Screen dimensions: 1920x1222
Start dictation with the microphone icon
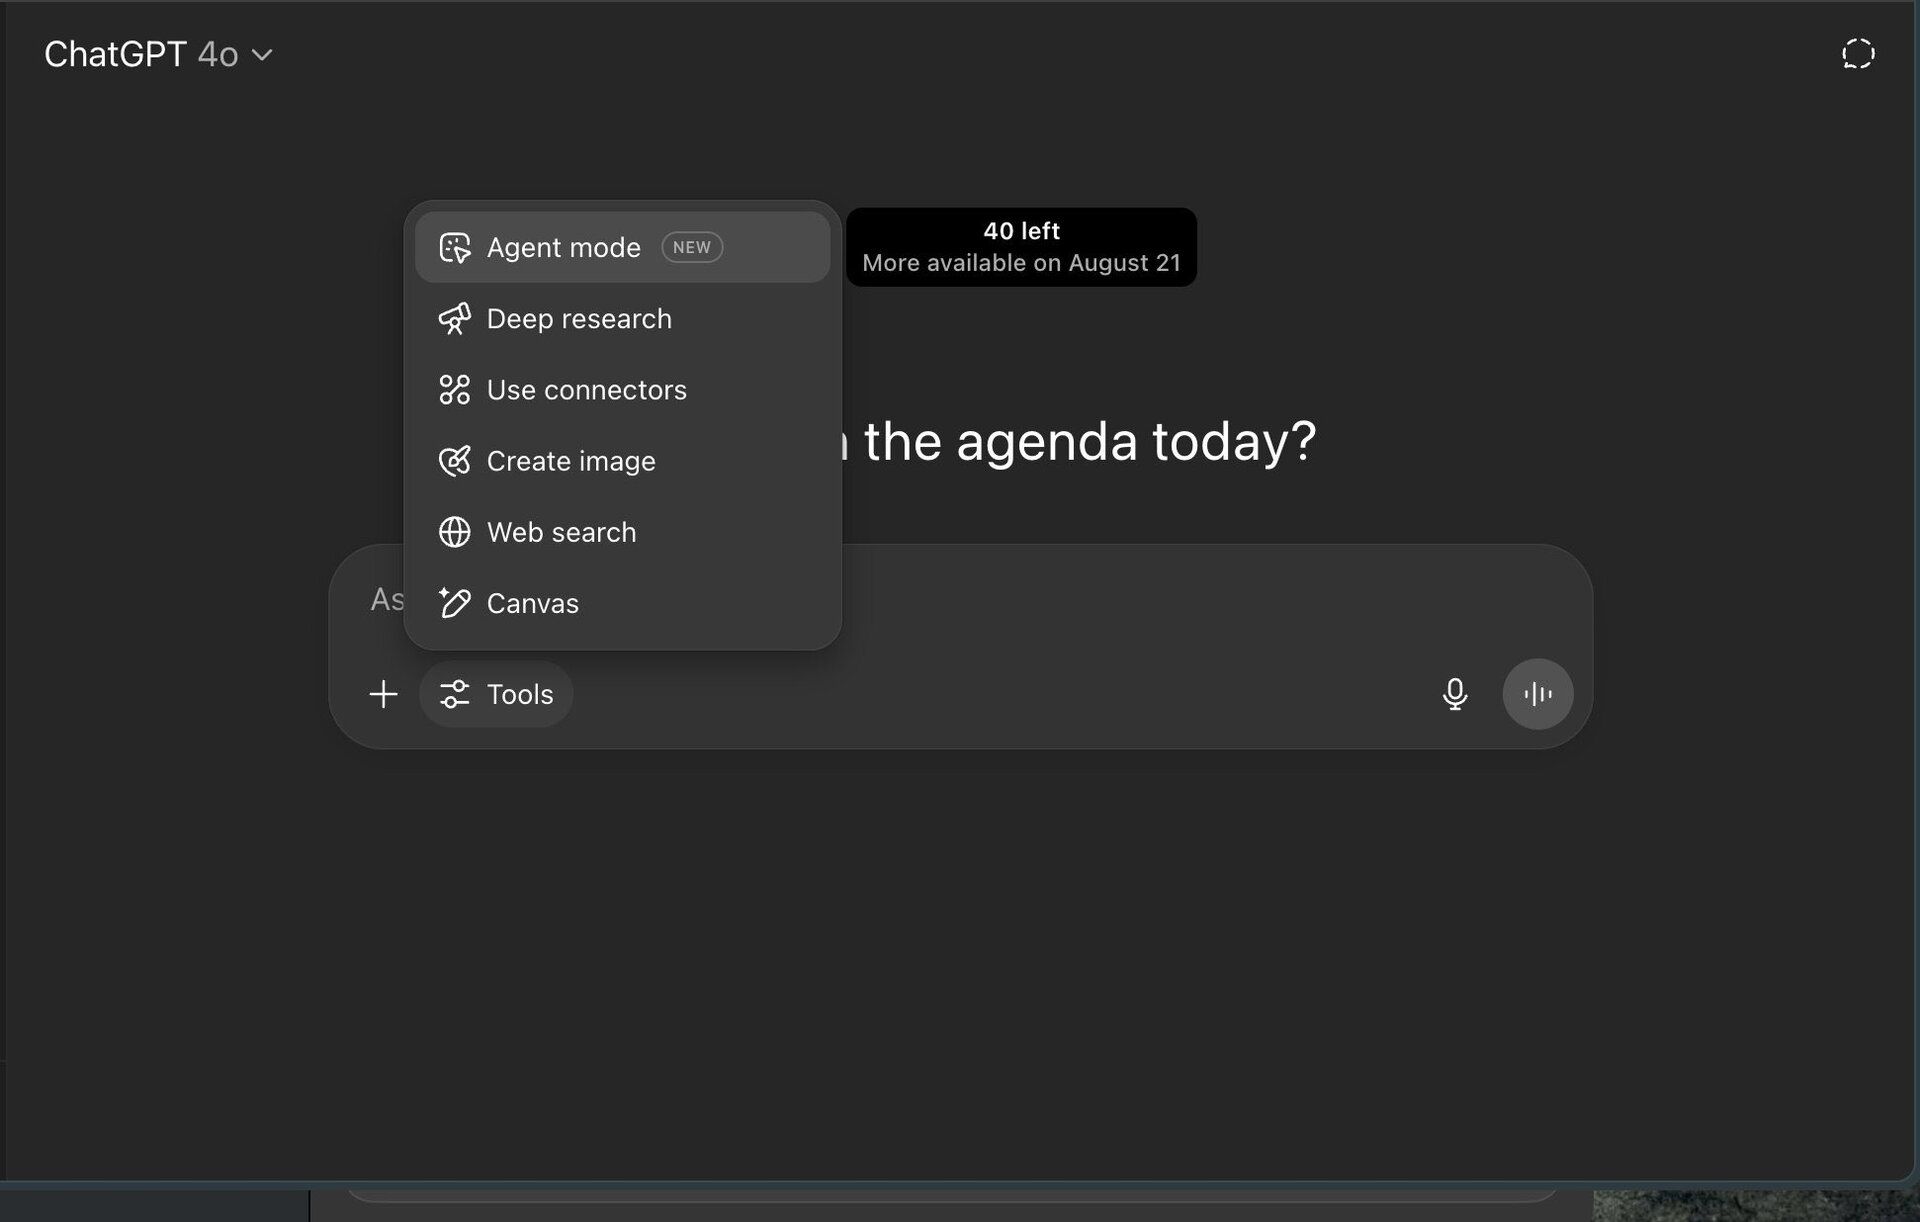click(1455, 694)
